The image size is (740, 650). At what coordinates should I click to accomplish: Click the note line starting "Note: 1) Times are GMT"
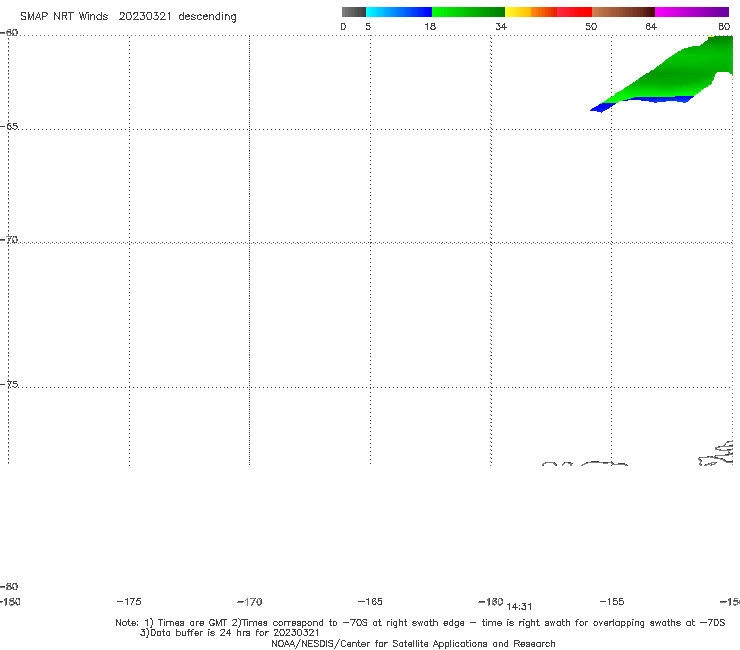420,623
